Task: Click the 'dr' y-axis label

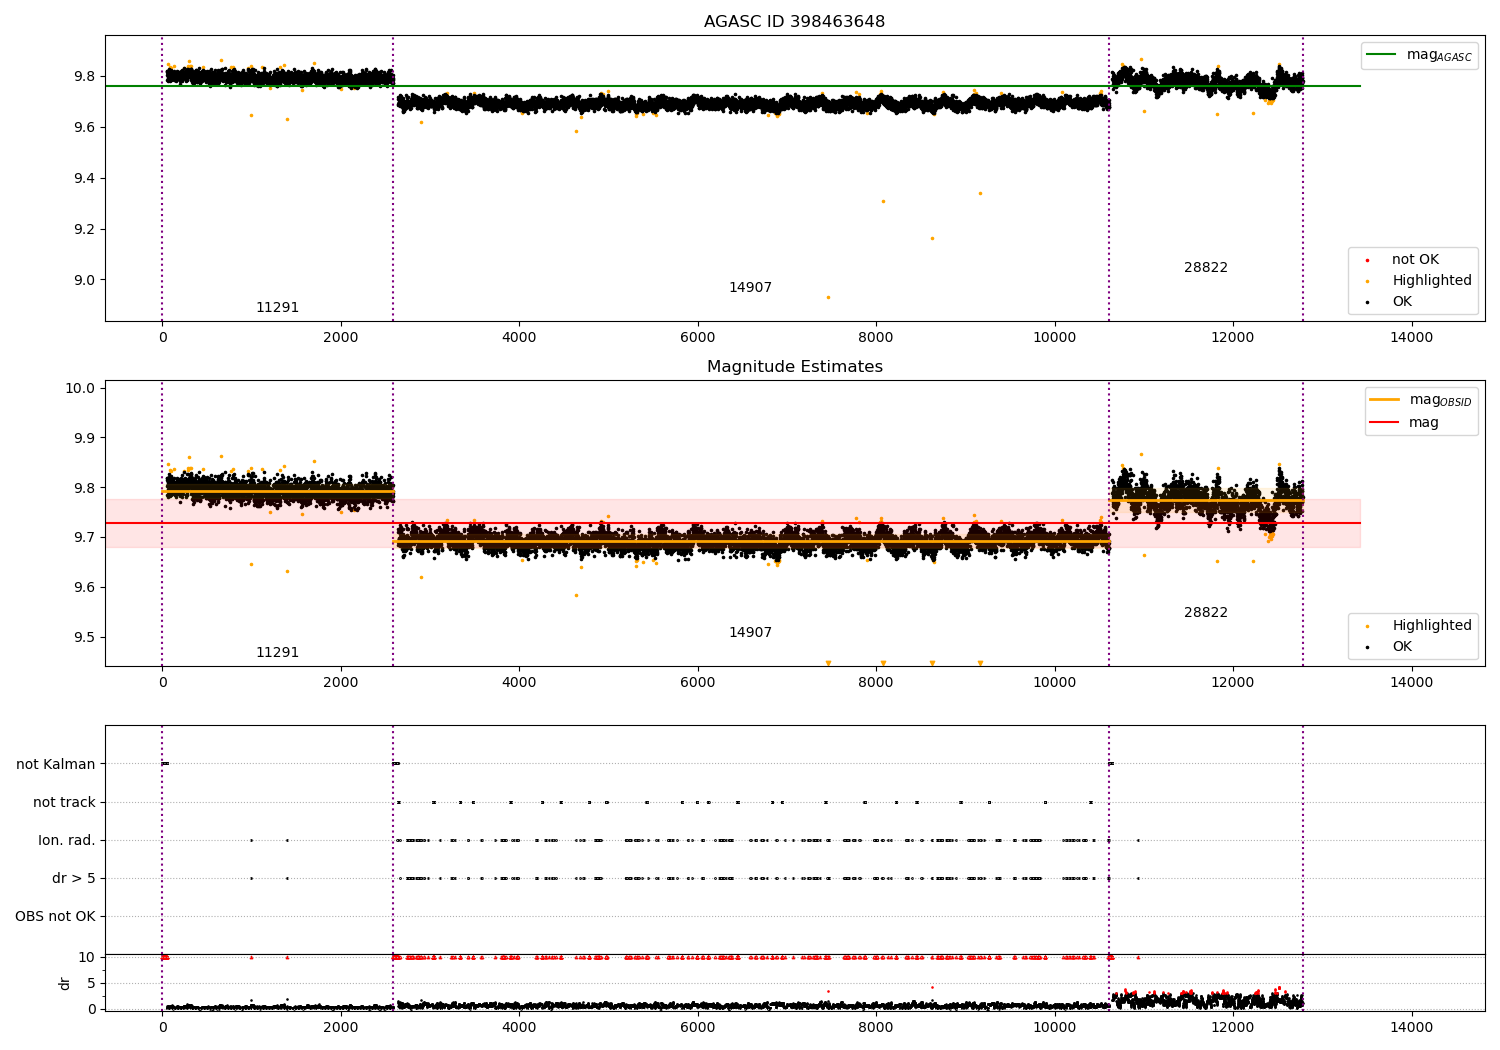Action: tap(65, 983)
